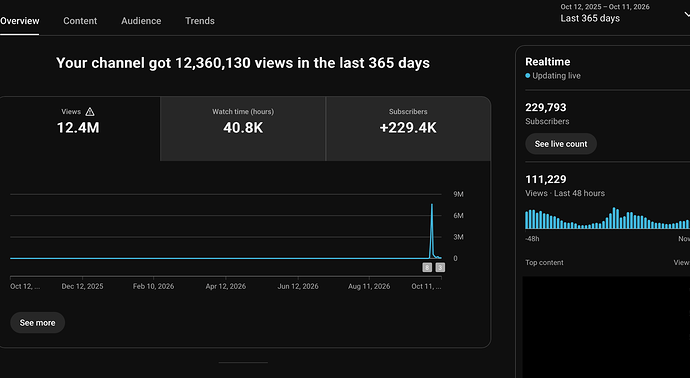The width and height of the screenshot is (690, 378).
Task: Switch to the Overview tab
Action: (19, 21)
